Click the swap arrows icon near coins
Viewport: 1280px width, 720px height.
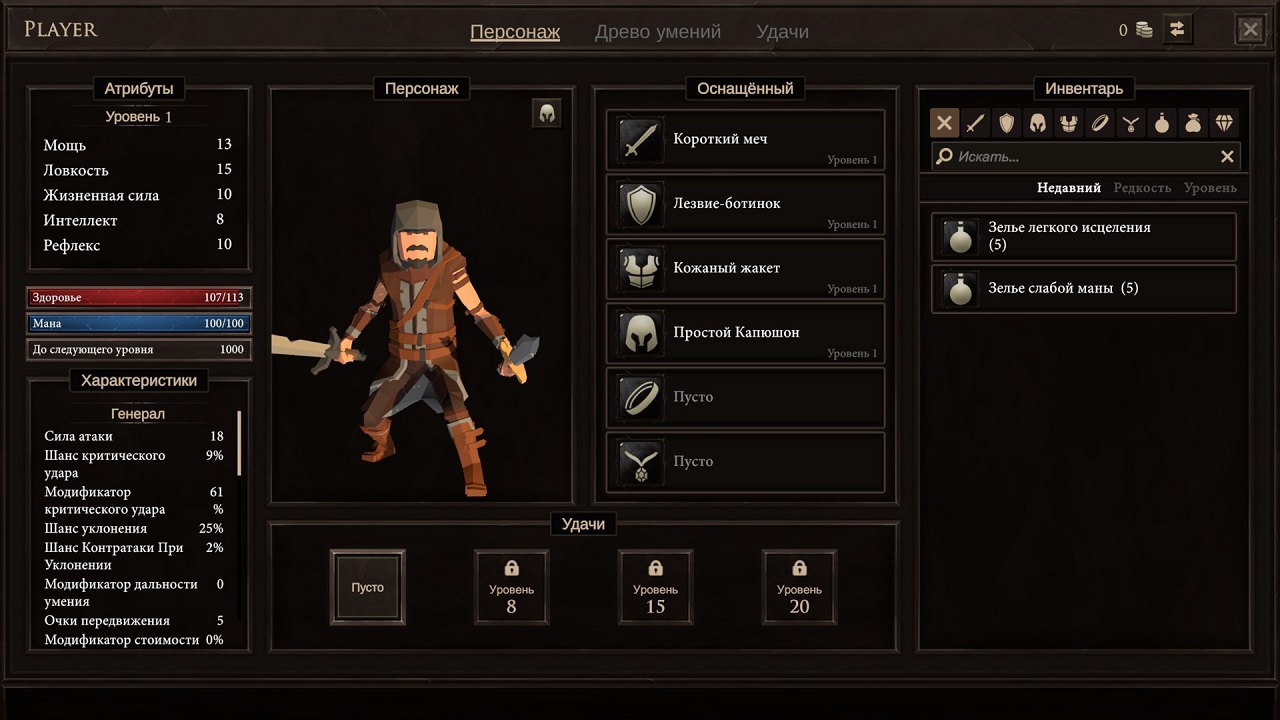click(x=1177, y=30)
